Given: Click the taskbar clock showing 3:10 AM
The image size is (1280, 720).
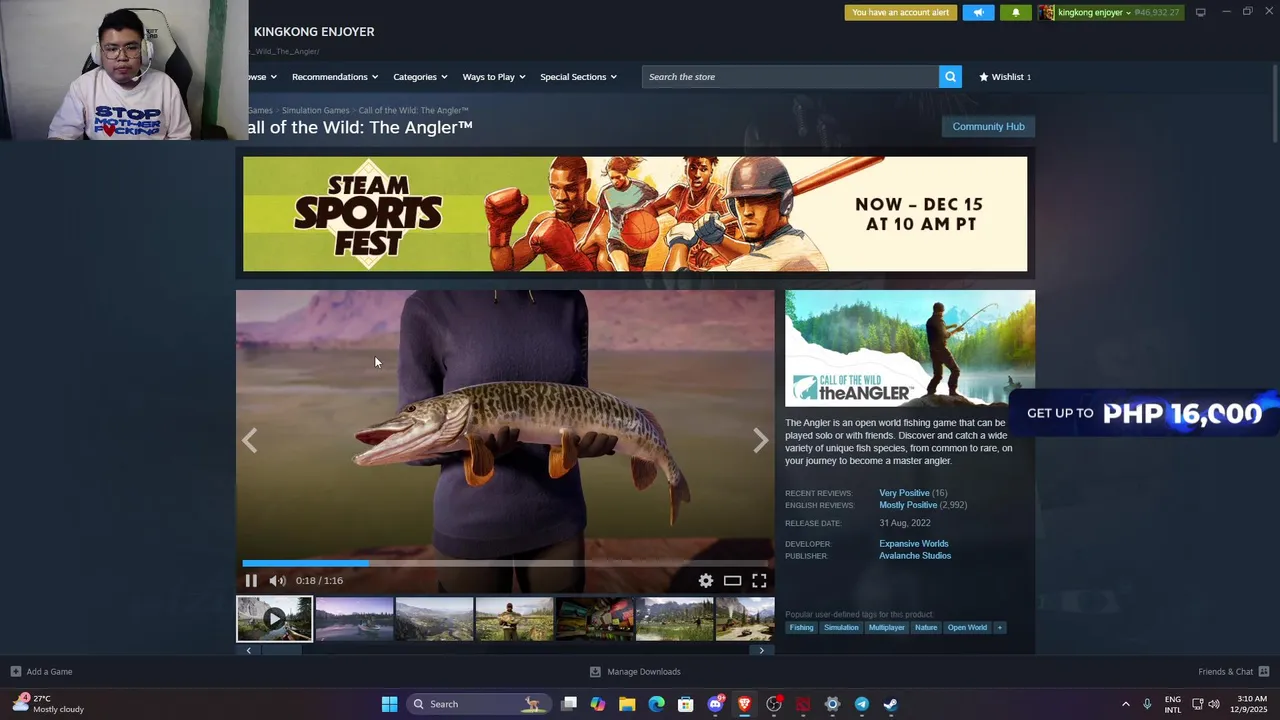Looking at the screenshot, I should coord(1251,704).
